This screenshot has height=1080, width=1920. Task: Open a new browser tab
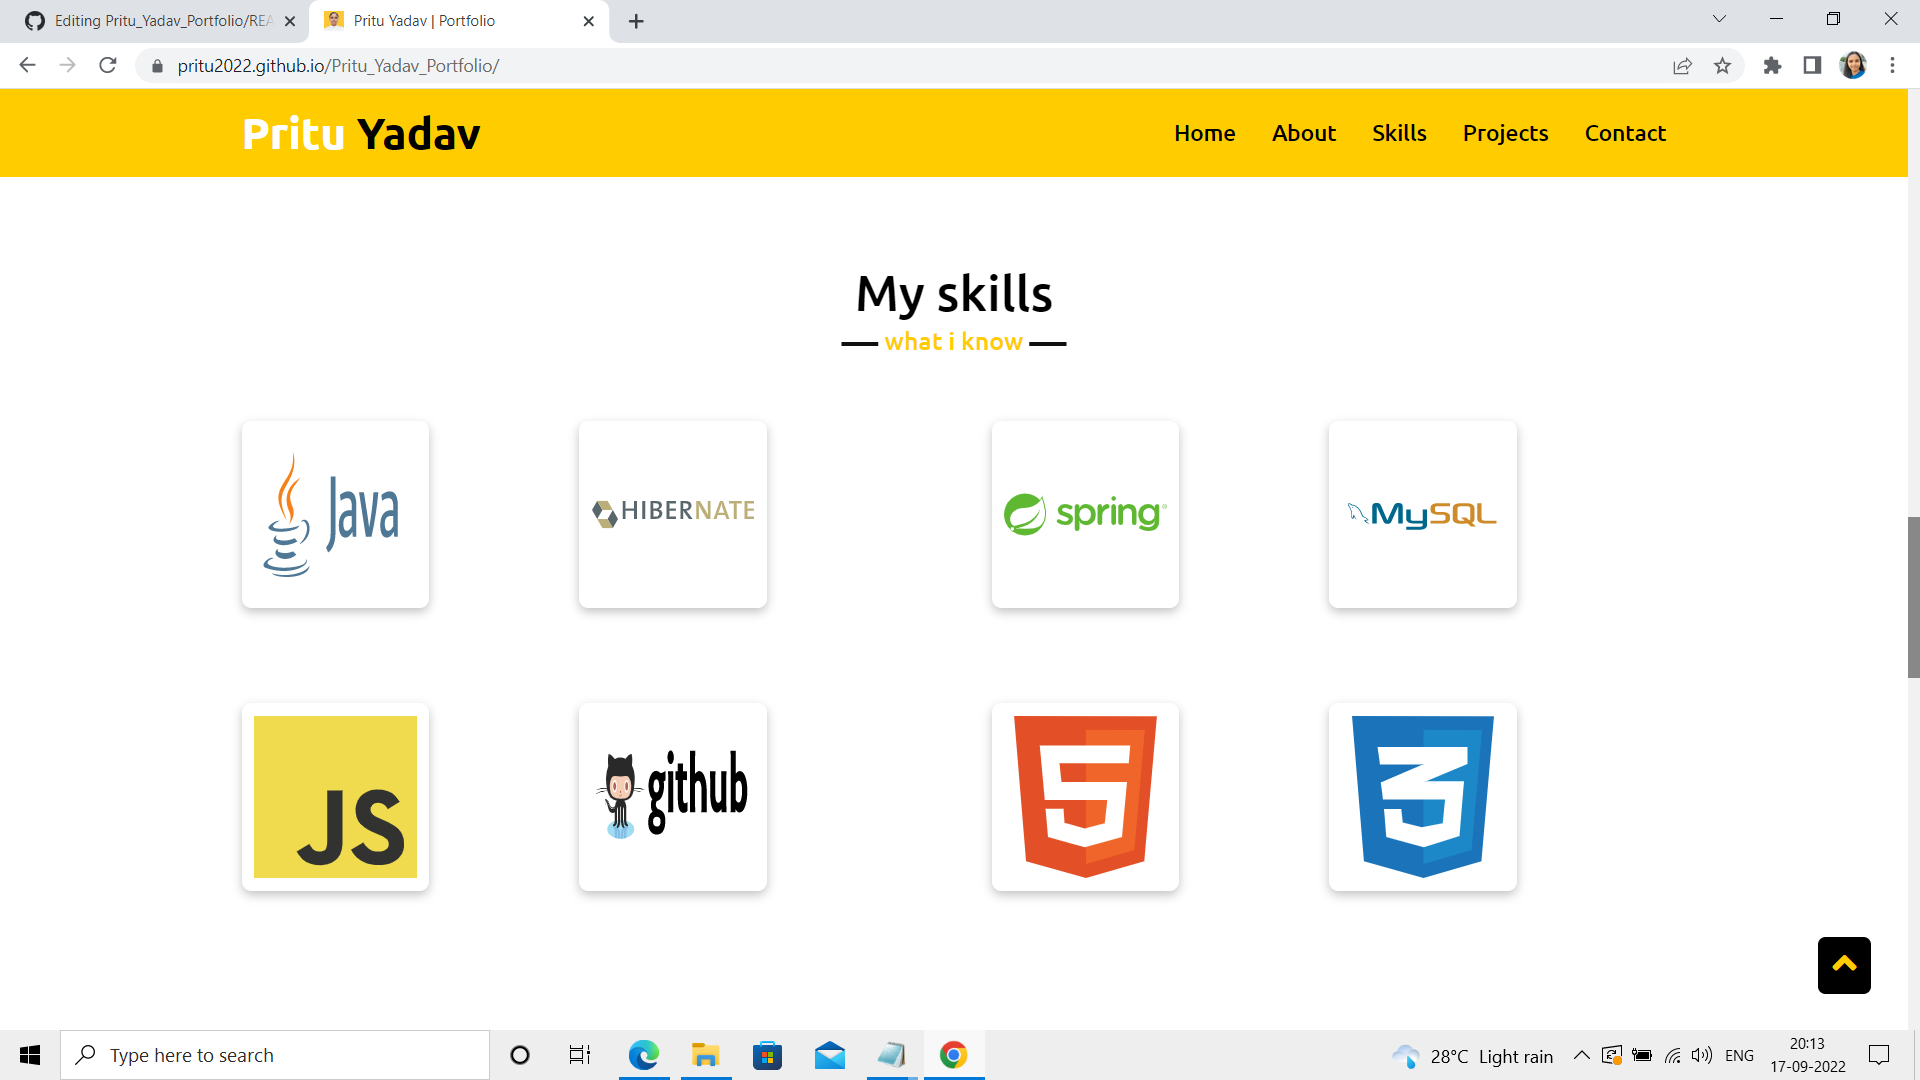(636, 21)
